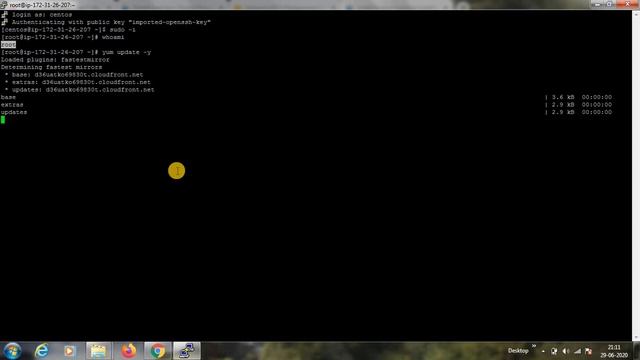640x360 pixels.
Task: Click the highlighted 'root' output
Action: [x=8, y=44]
